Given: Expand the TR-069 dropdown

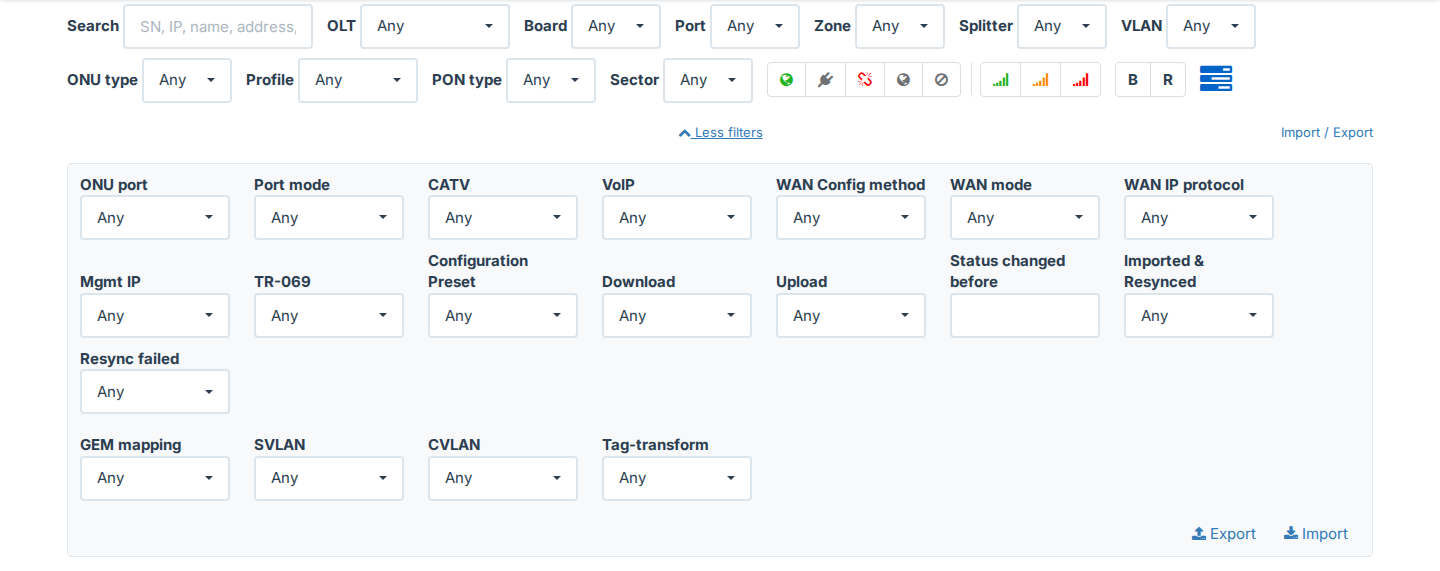Looking at the screenshot, I should [x=329, y=316].
